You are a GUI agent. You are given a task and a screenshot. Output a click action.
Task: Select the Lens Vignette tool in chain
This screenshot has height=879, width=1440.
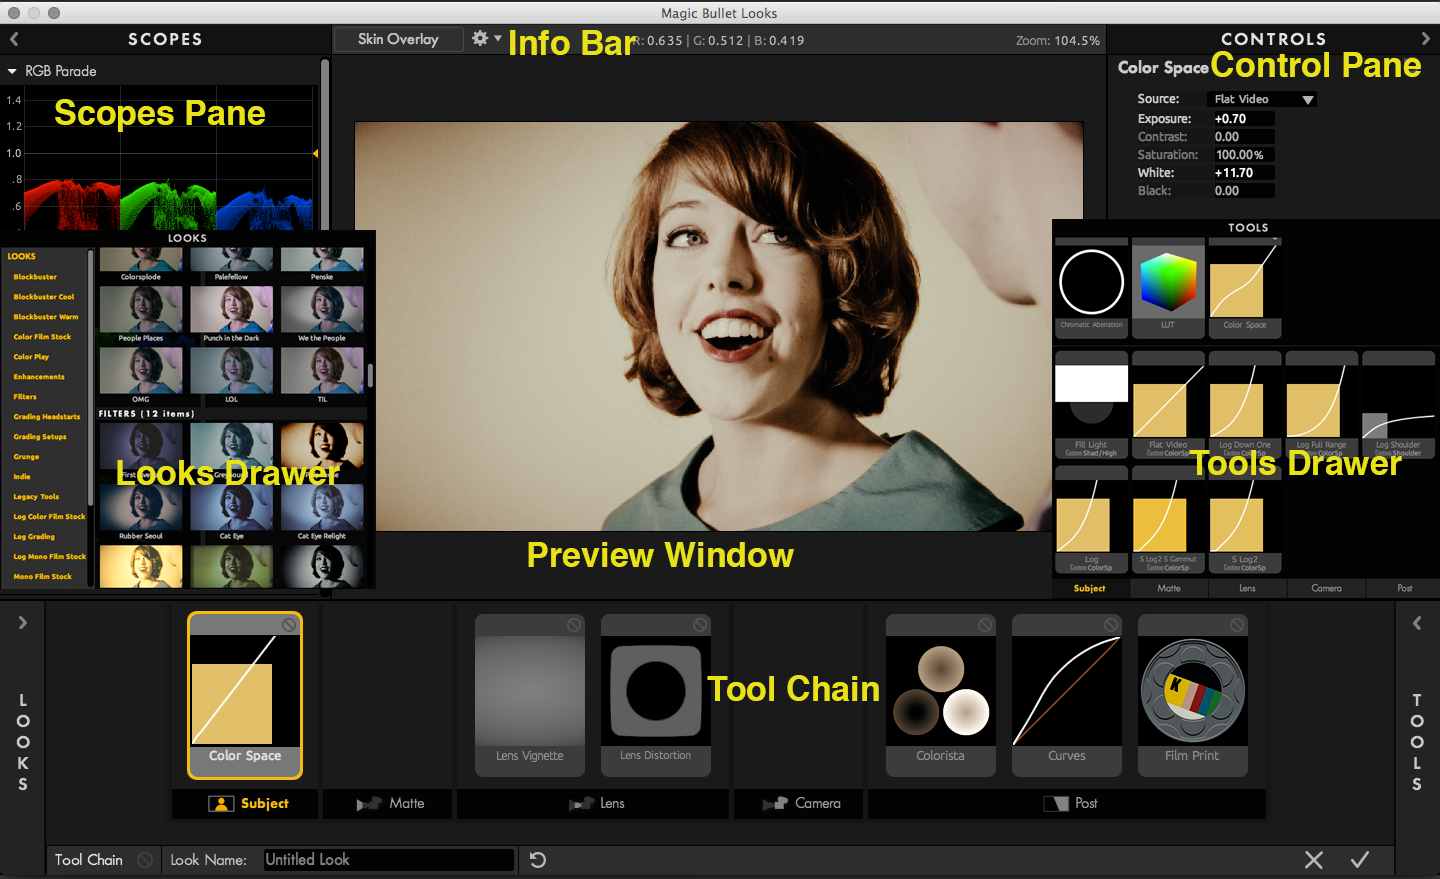[x=530, y=696]
